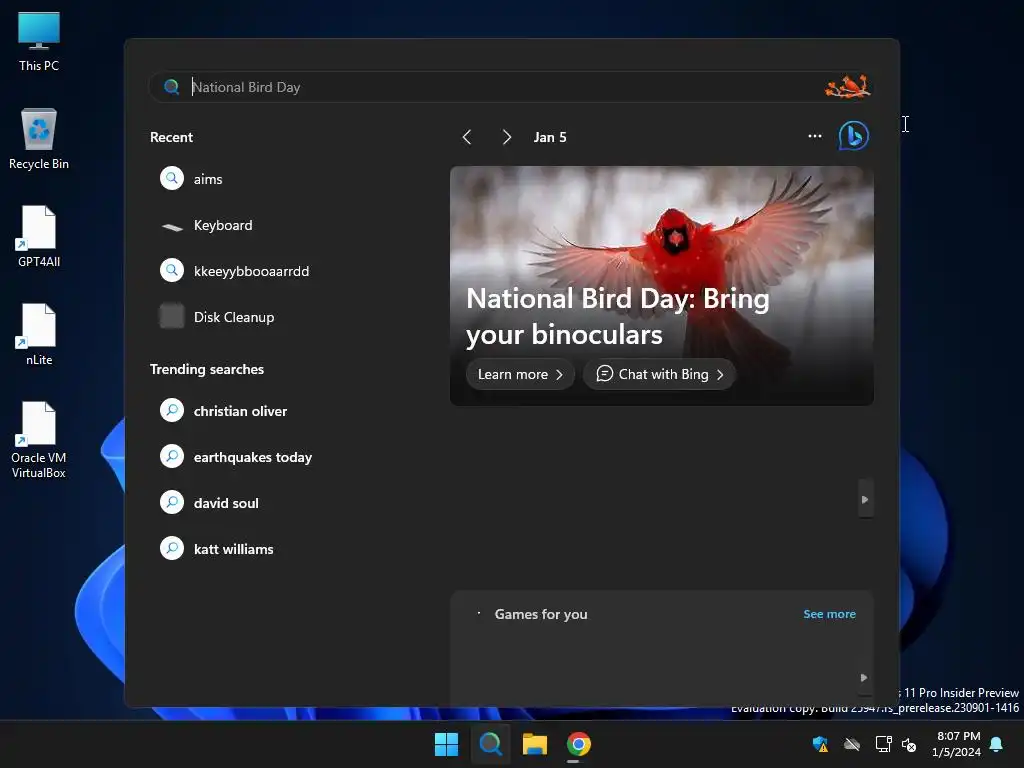Search trending 'christian oliver'
This screenshot has height=768, width=1024.
coord(240,411)
